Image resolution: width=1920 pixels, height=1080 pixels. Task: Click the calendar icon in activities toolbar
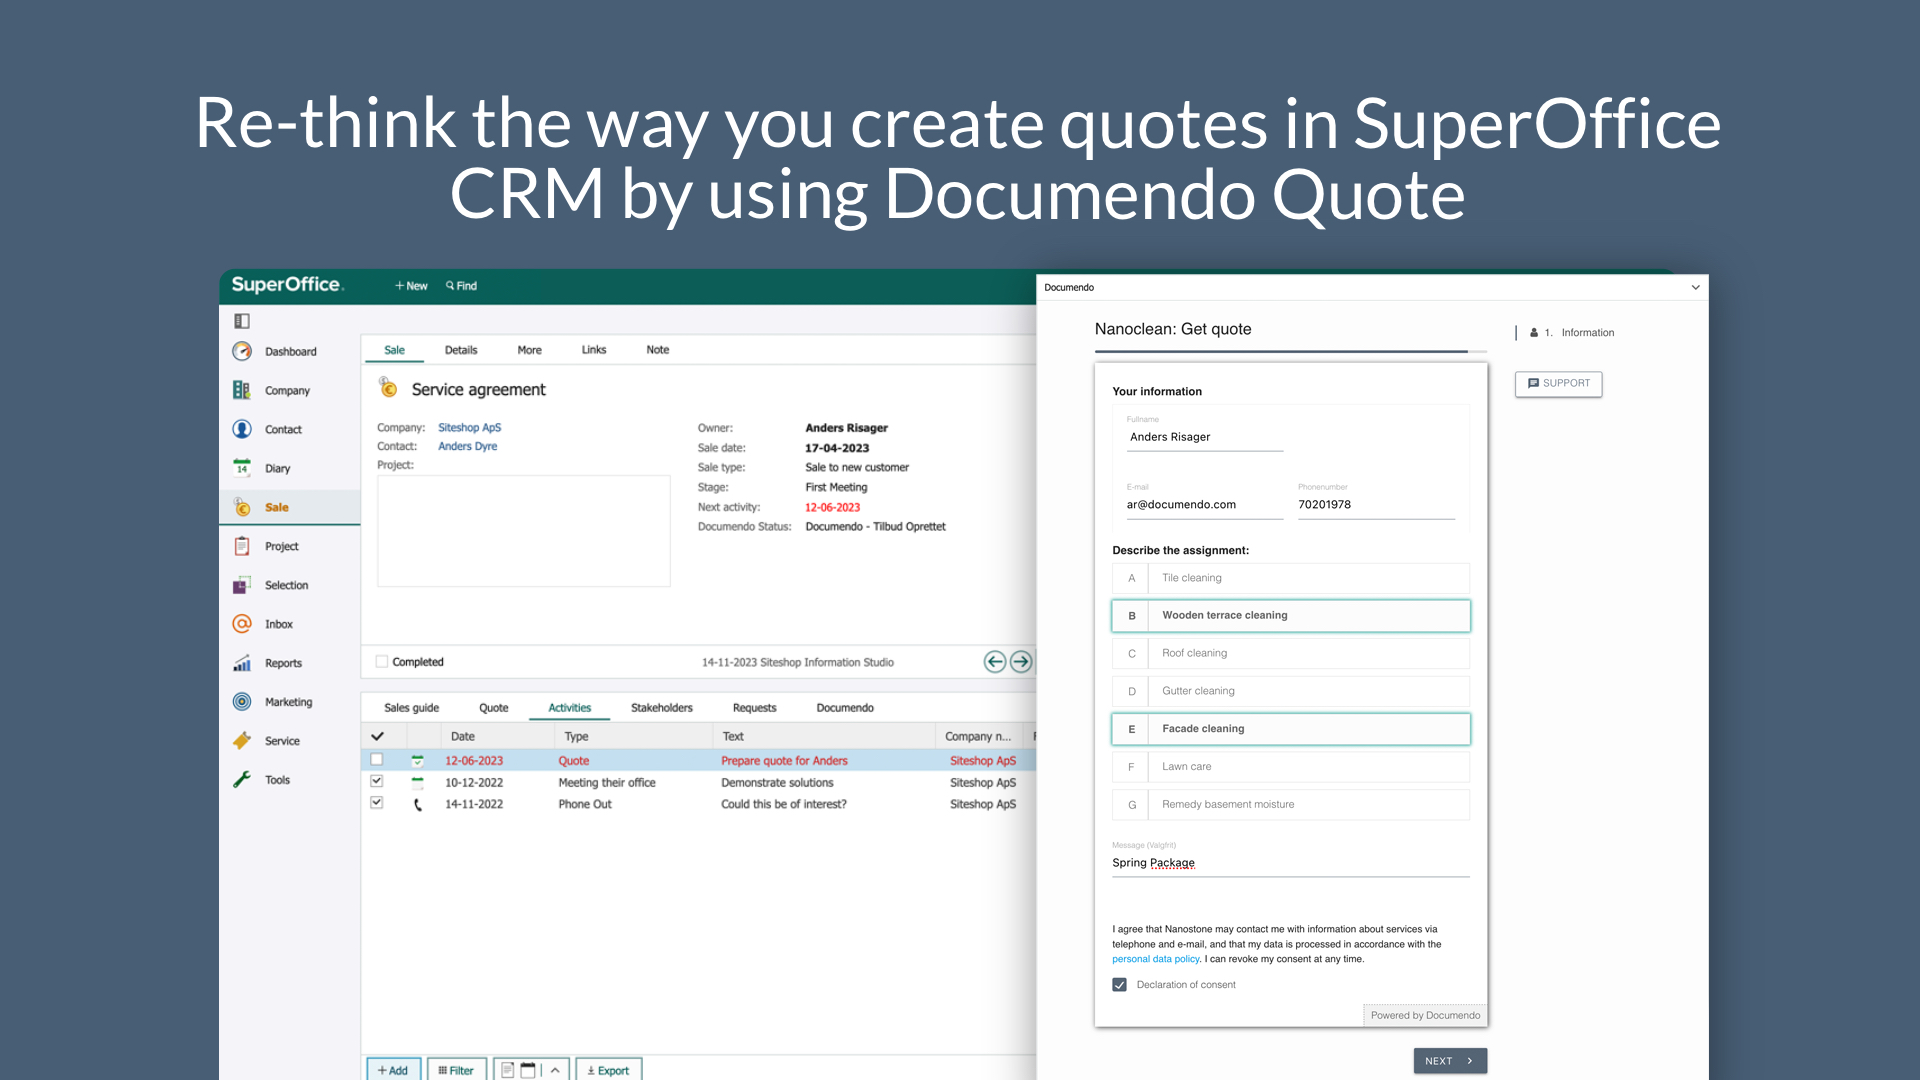click(528, 1070)
